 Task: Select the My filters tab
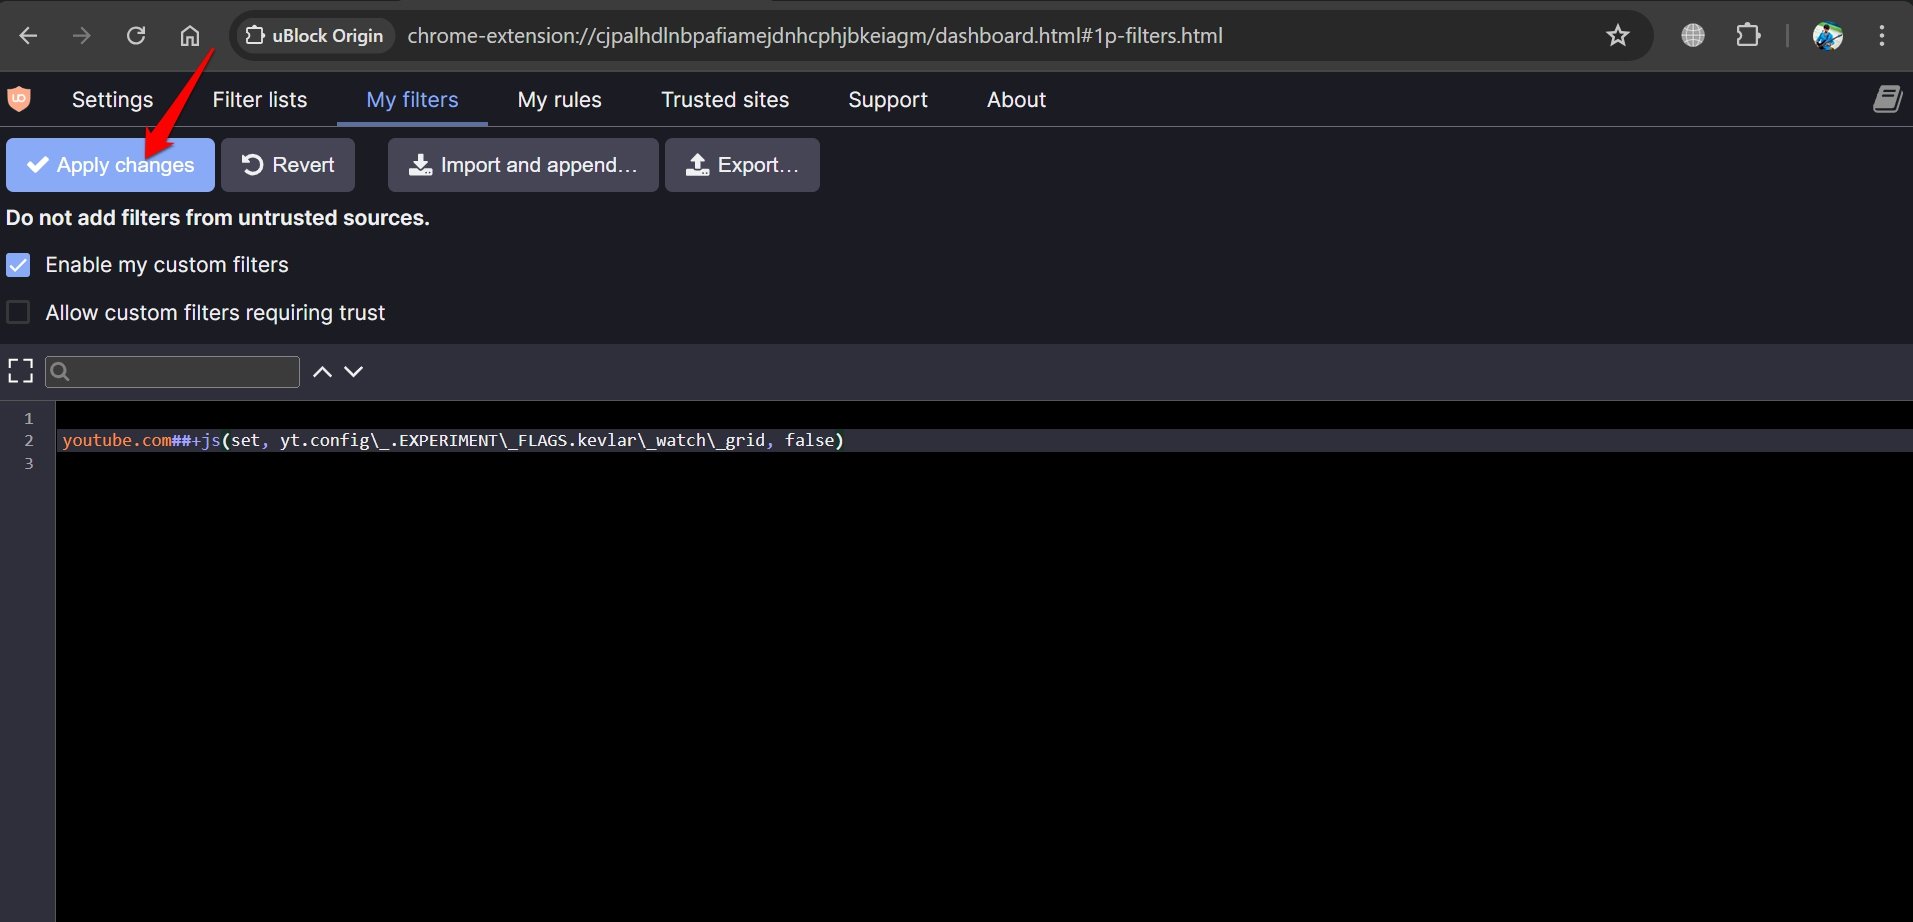click(412, 100)
